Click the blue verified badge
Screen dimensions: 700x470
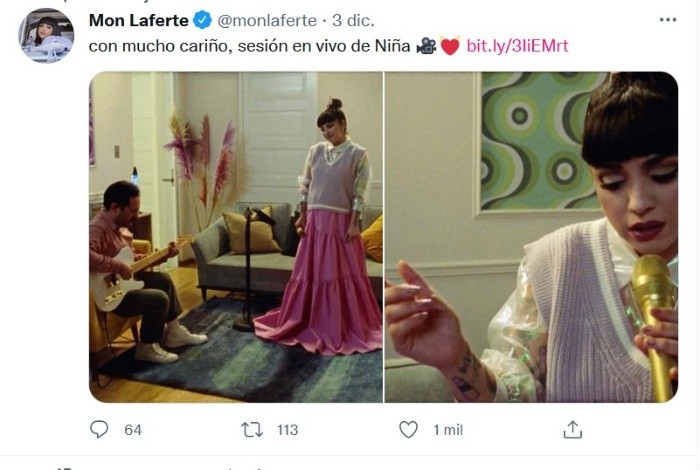click(200, 20)
